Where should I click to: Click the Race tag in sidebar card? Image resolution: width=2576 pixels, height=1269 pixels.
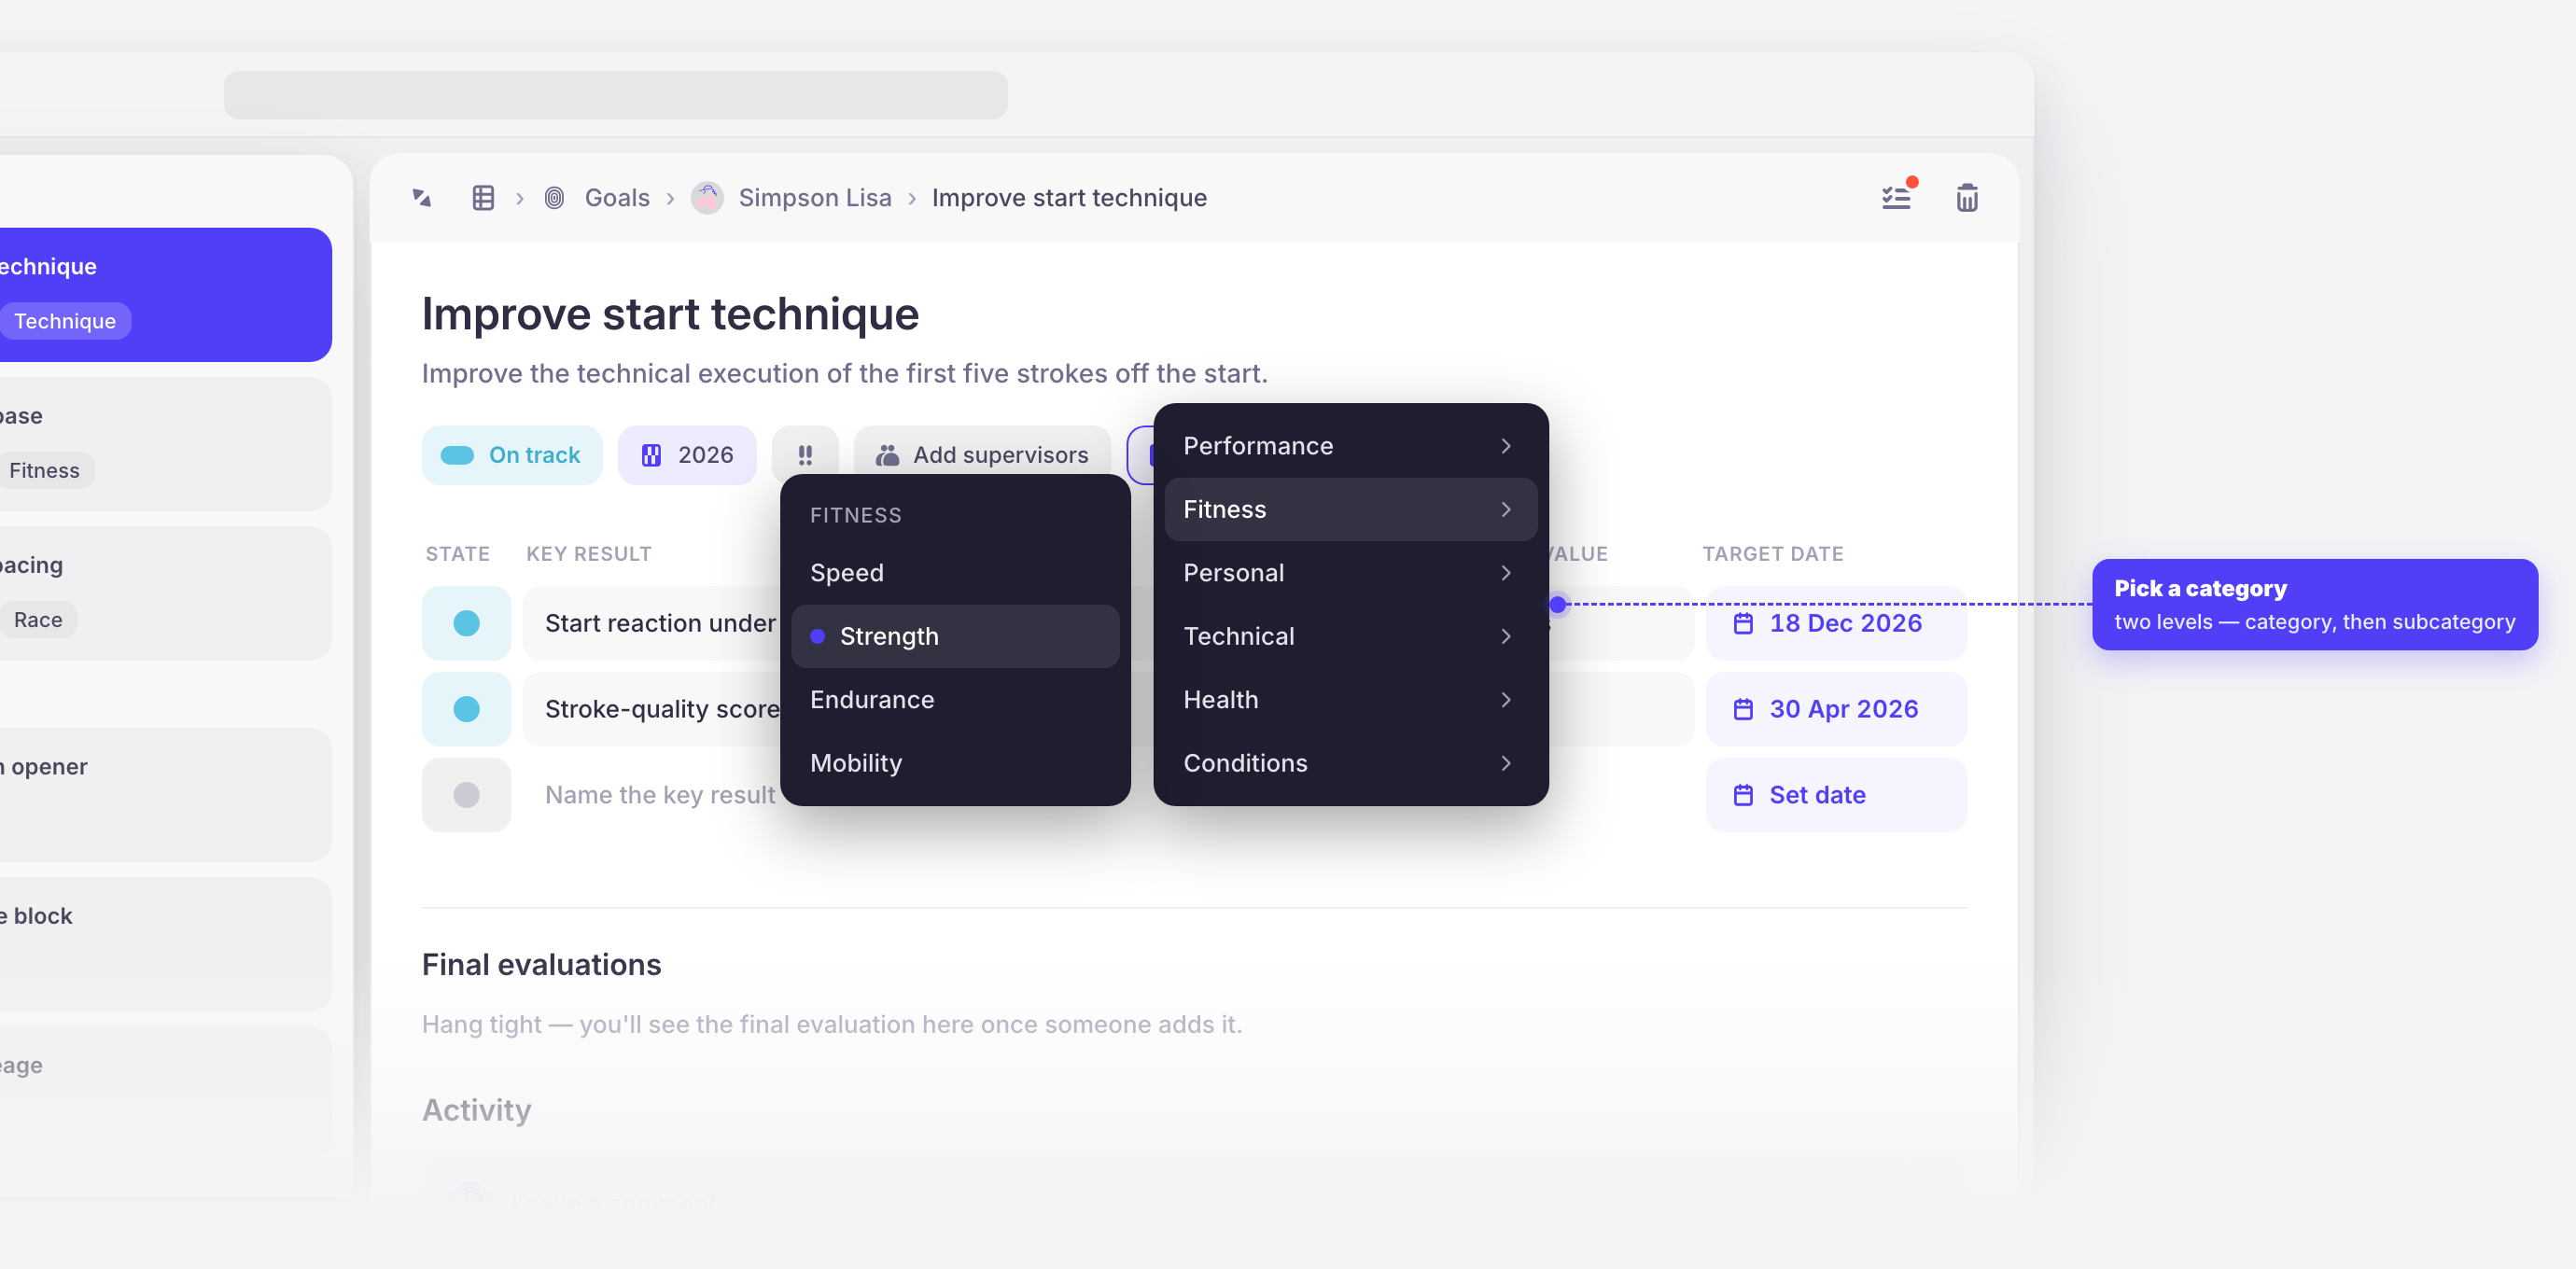coord(38,620)
